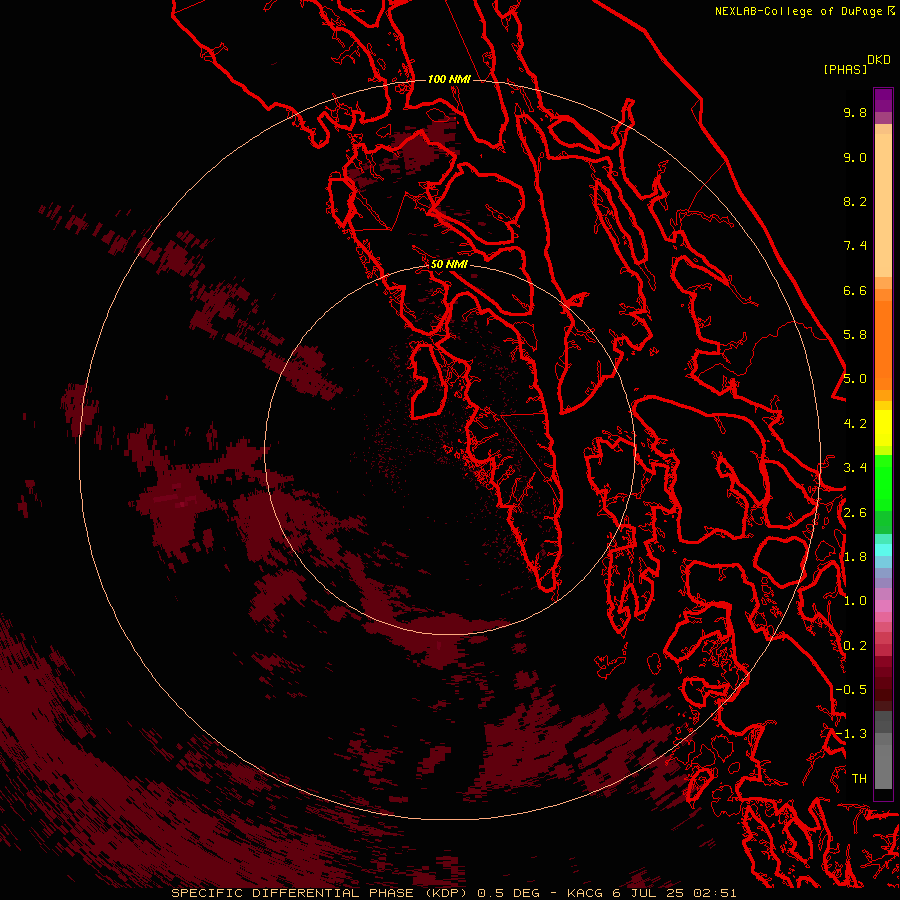Image resolution: width=900 pixels, height=900 pixels.
Task: Select the 1.0 value on the scale
Action: coord(855,601)
